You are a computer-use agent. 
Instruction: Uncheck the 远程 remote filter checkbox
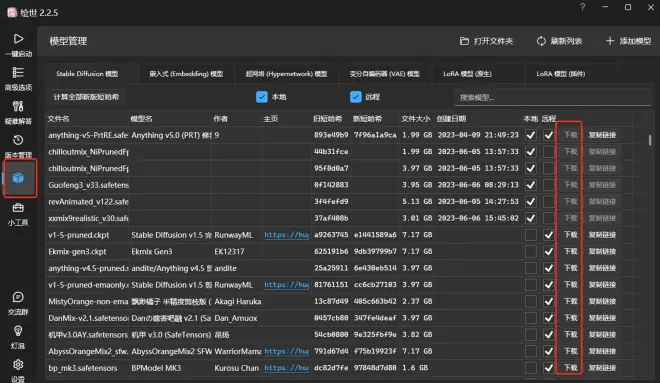click(x=356, y=97)
